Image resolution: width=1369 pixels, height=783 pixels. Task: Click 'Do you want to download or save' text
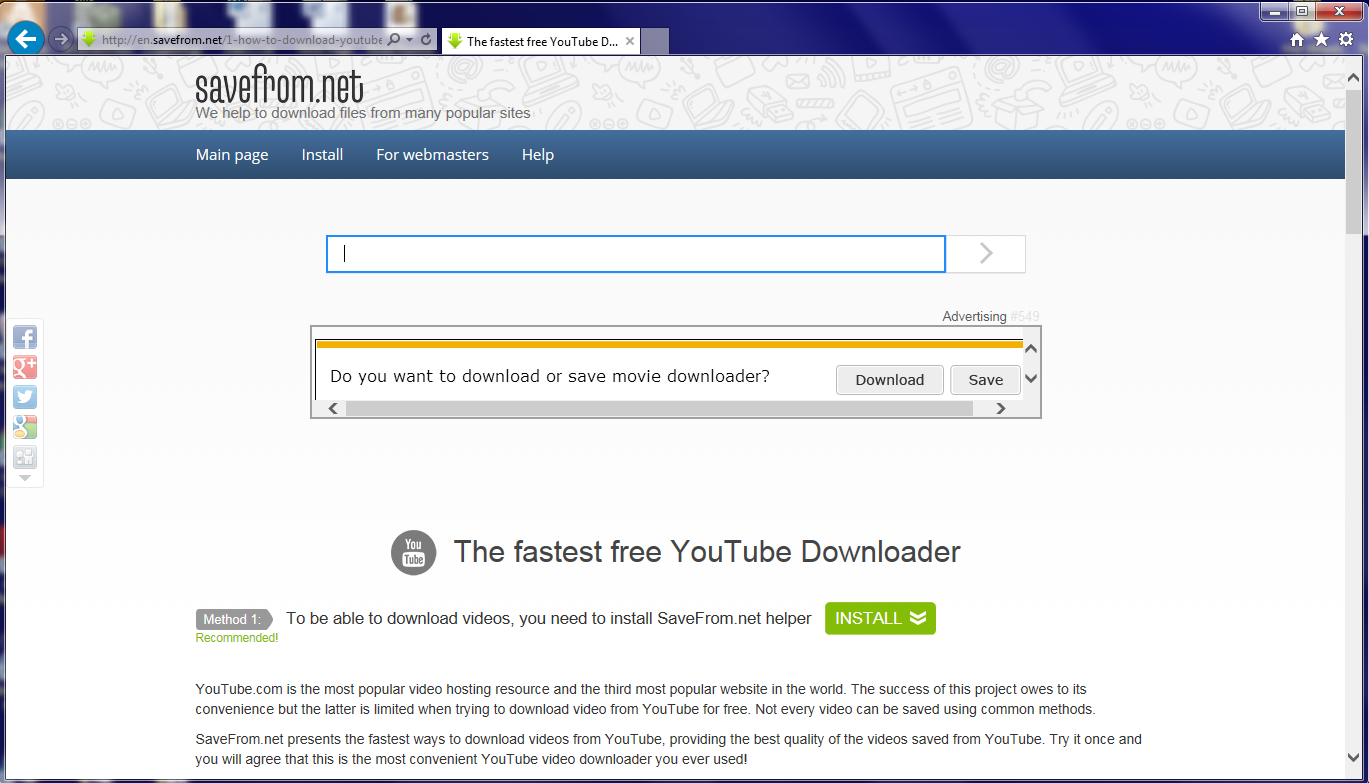click(550, 377)
